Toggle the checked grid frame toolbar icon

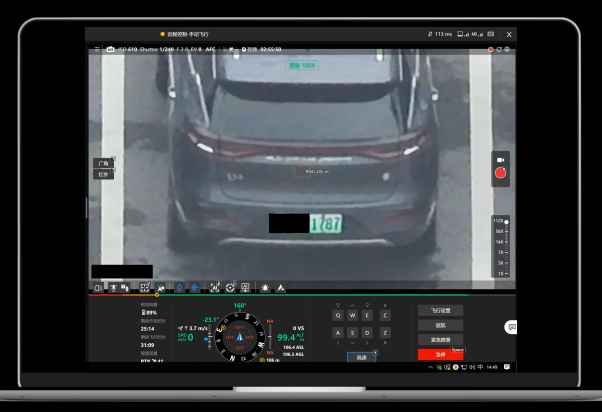click(145, 288)
